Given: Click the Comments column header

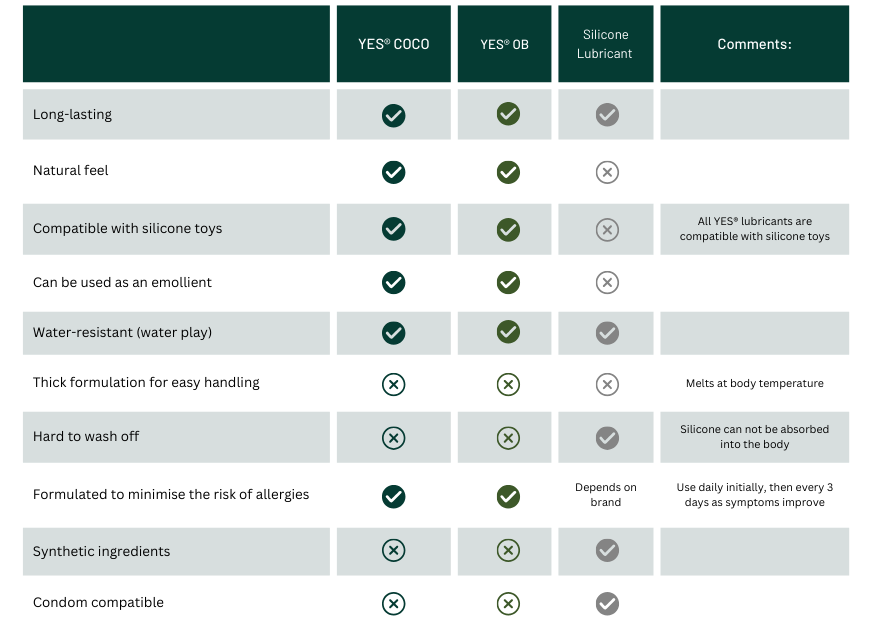Looking at the screenshot, I should click(754, 44).
